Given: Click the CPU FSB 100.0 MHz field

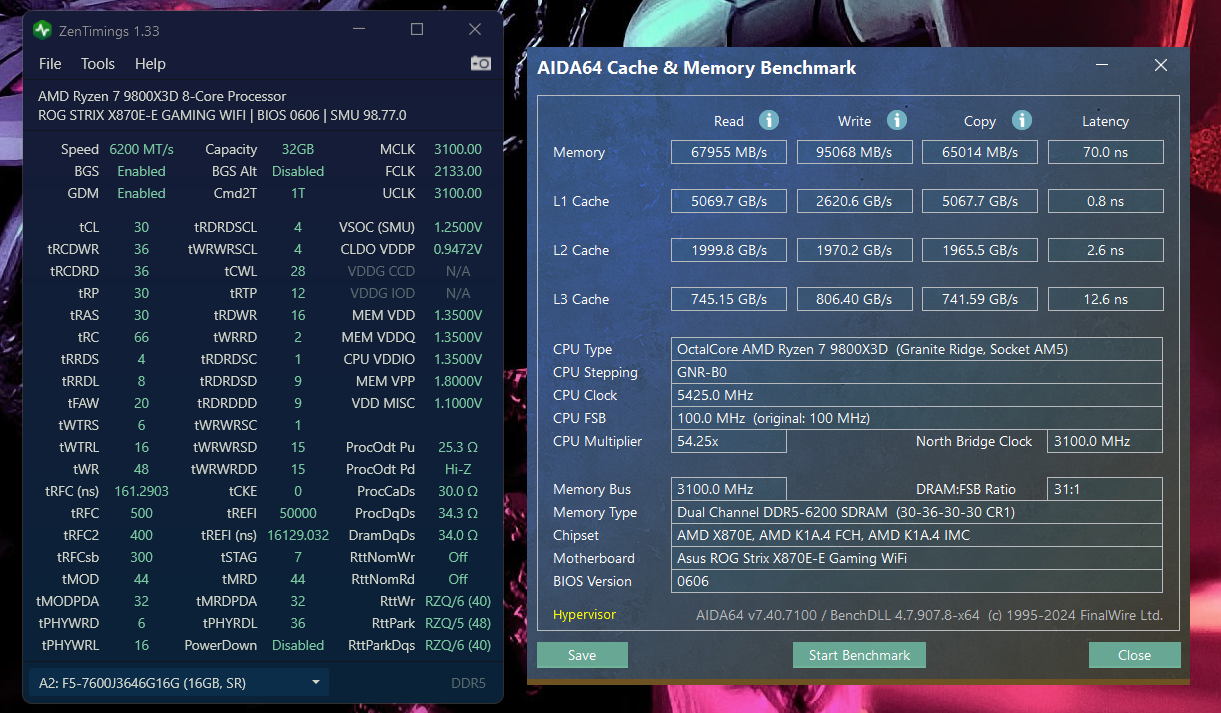Looking at the screenshot, I should (x=917, y=418).
